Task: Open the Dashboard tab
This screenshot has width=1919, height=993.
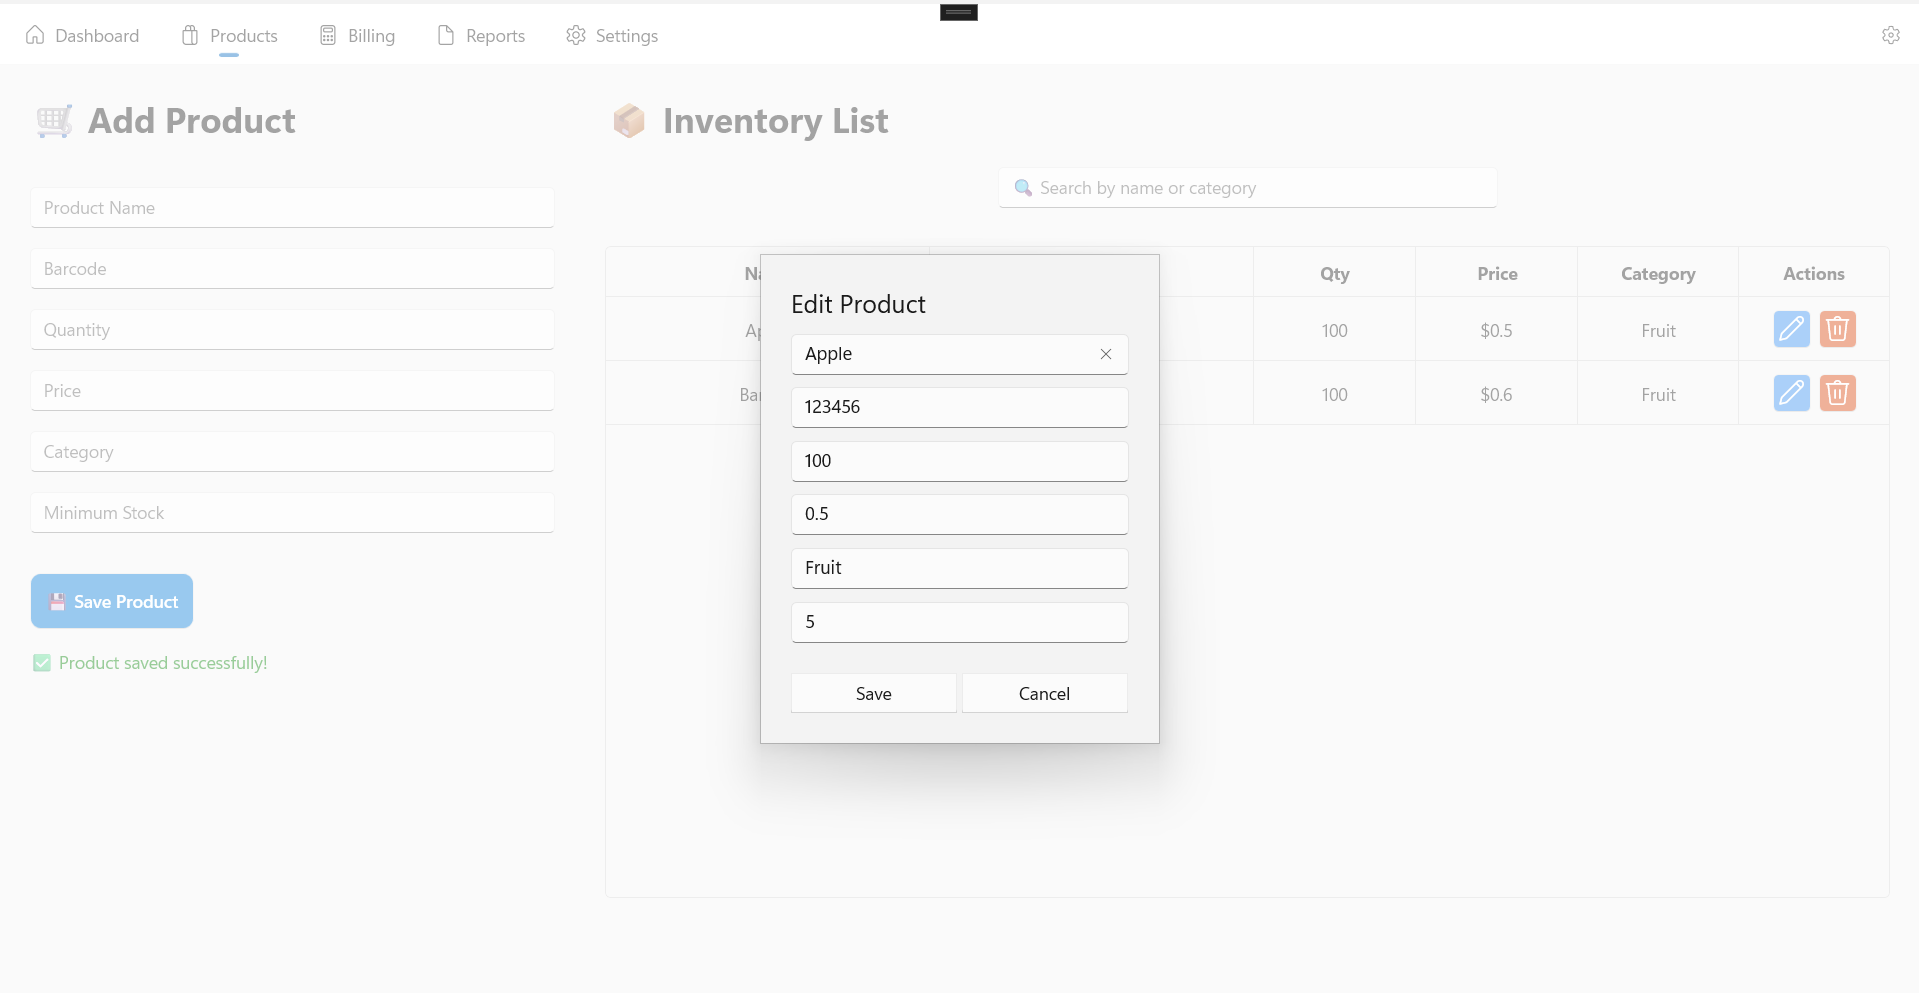Action: pos(82,36)
